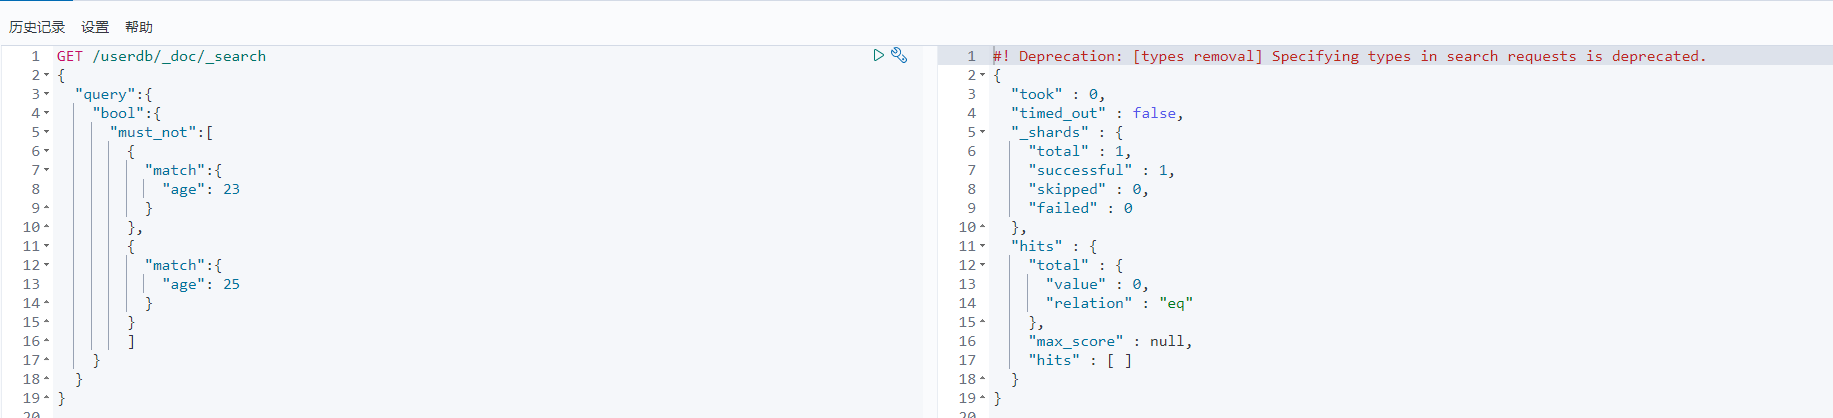This screenshot has height=418, width=1833.
Task: Collapse the "total" fold at response line 12
Action: [982, 265]
